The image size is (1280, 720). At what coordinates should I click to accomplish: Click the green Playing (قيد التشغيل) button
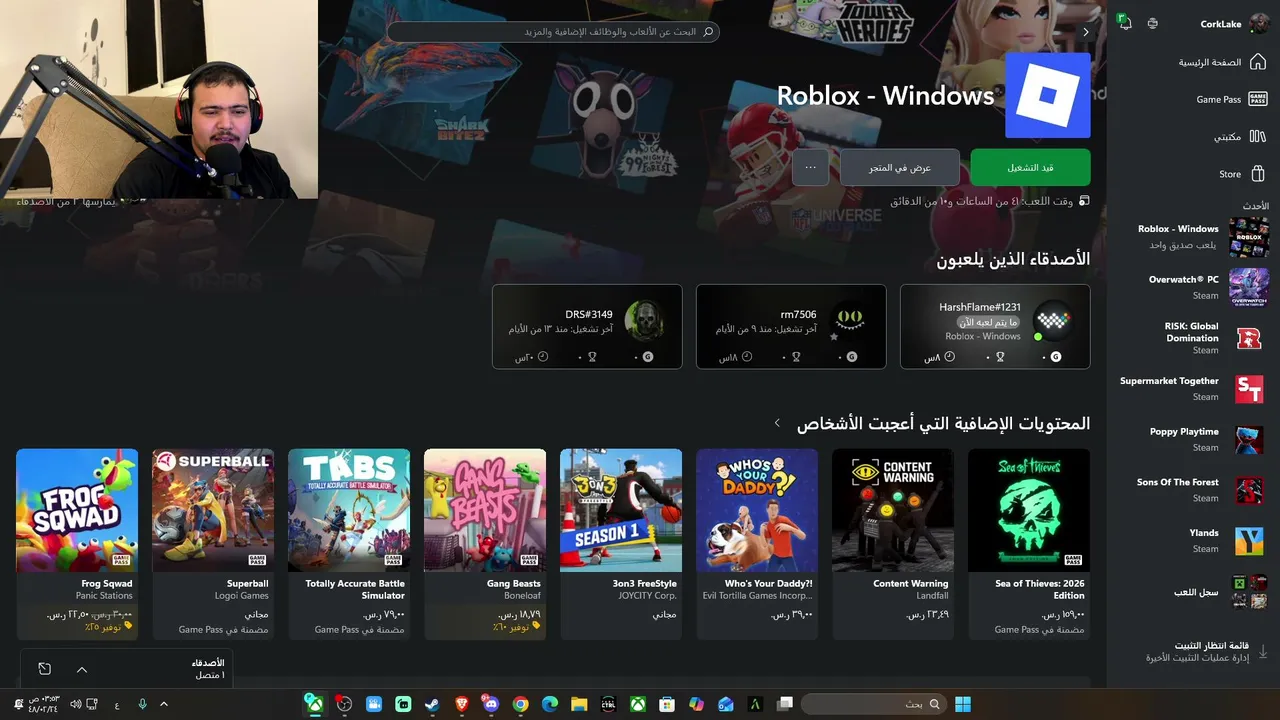point(1030,167)
